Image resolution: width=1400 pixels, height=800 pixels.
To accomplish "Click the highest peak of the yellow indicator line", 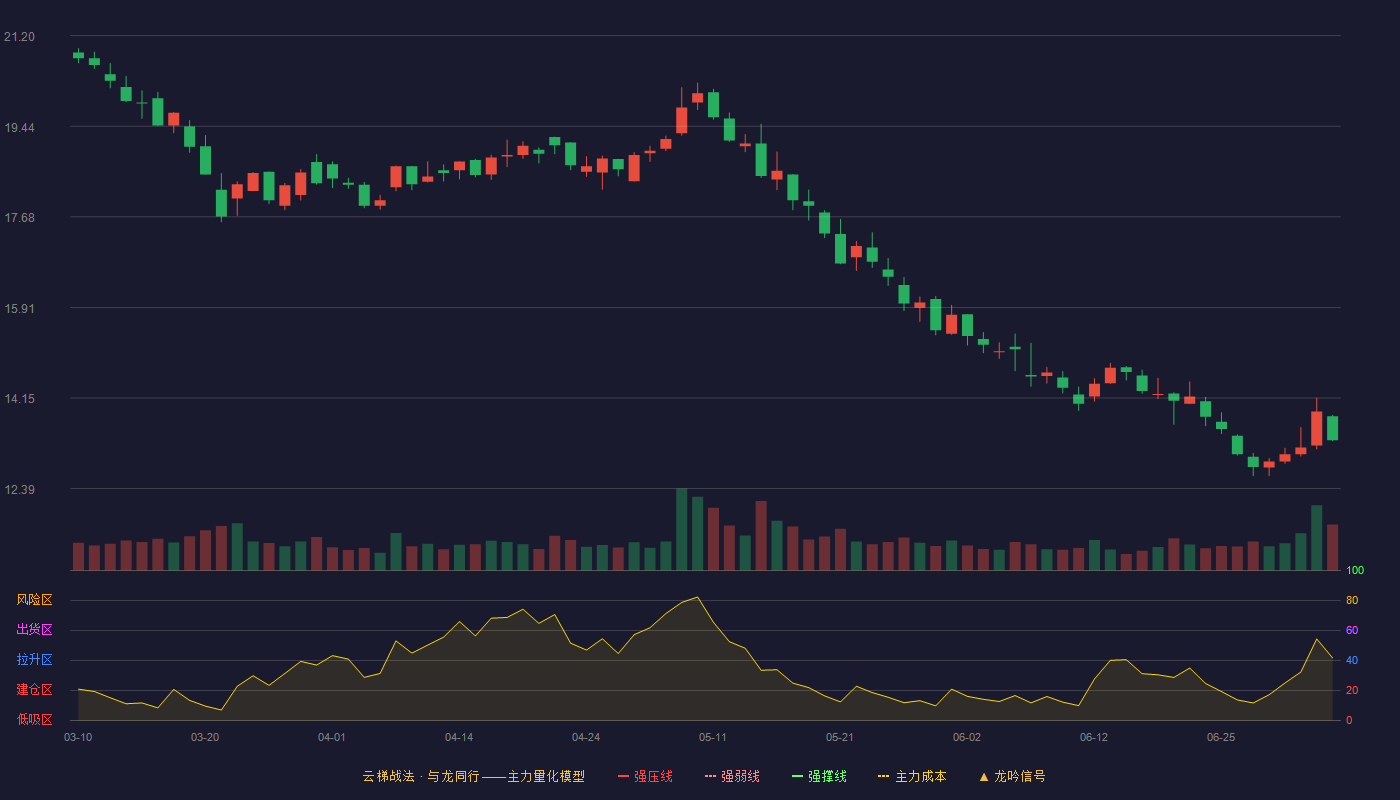I will tap(697, 597).
